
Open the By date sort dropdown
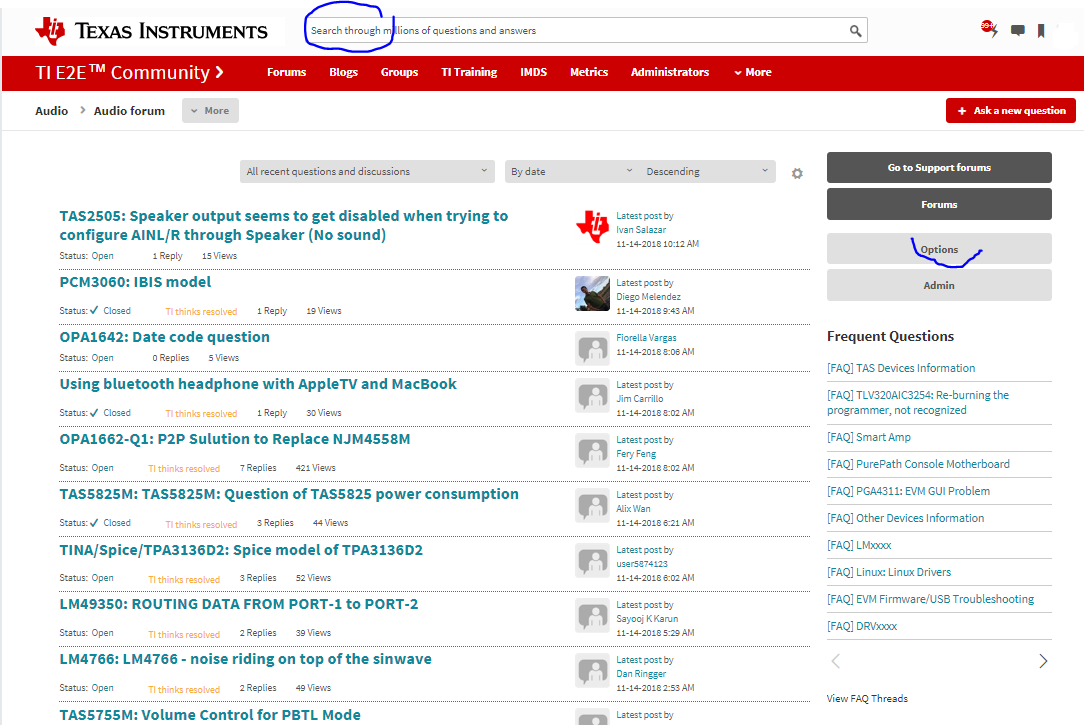(x=572, y=171)
